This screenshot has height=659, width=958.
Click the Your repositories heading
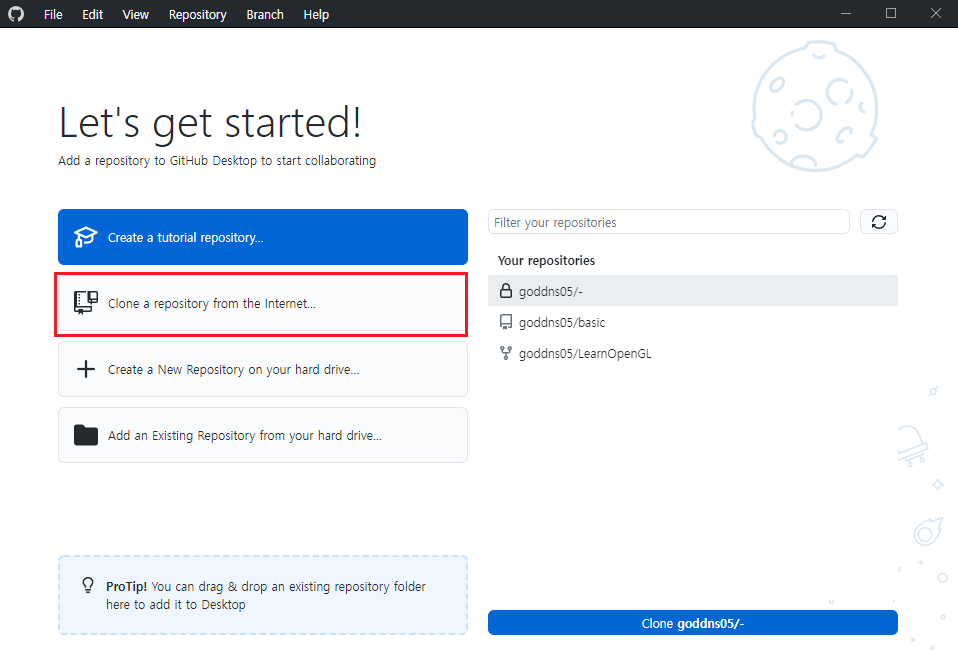[x=546, y=261]
